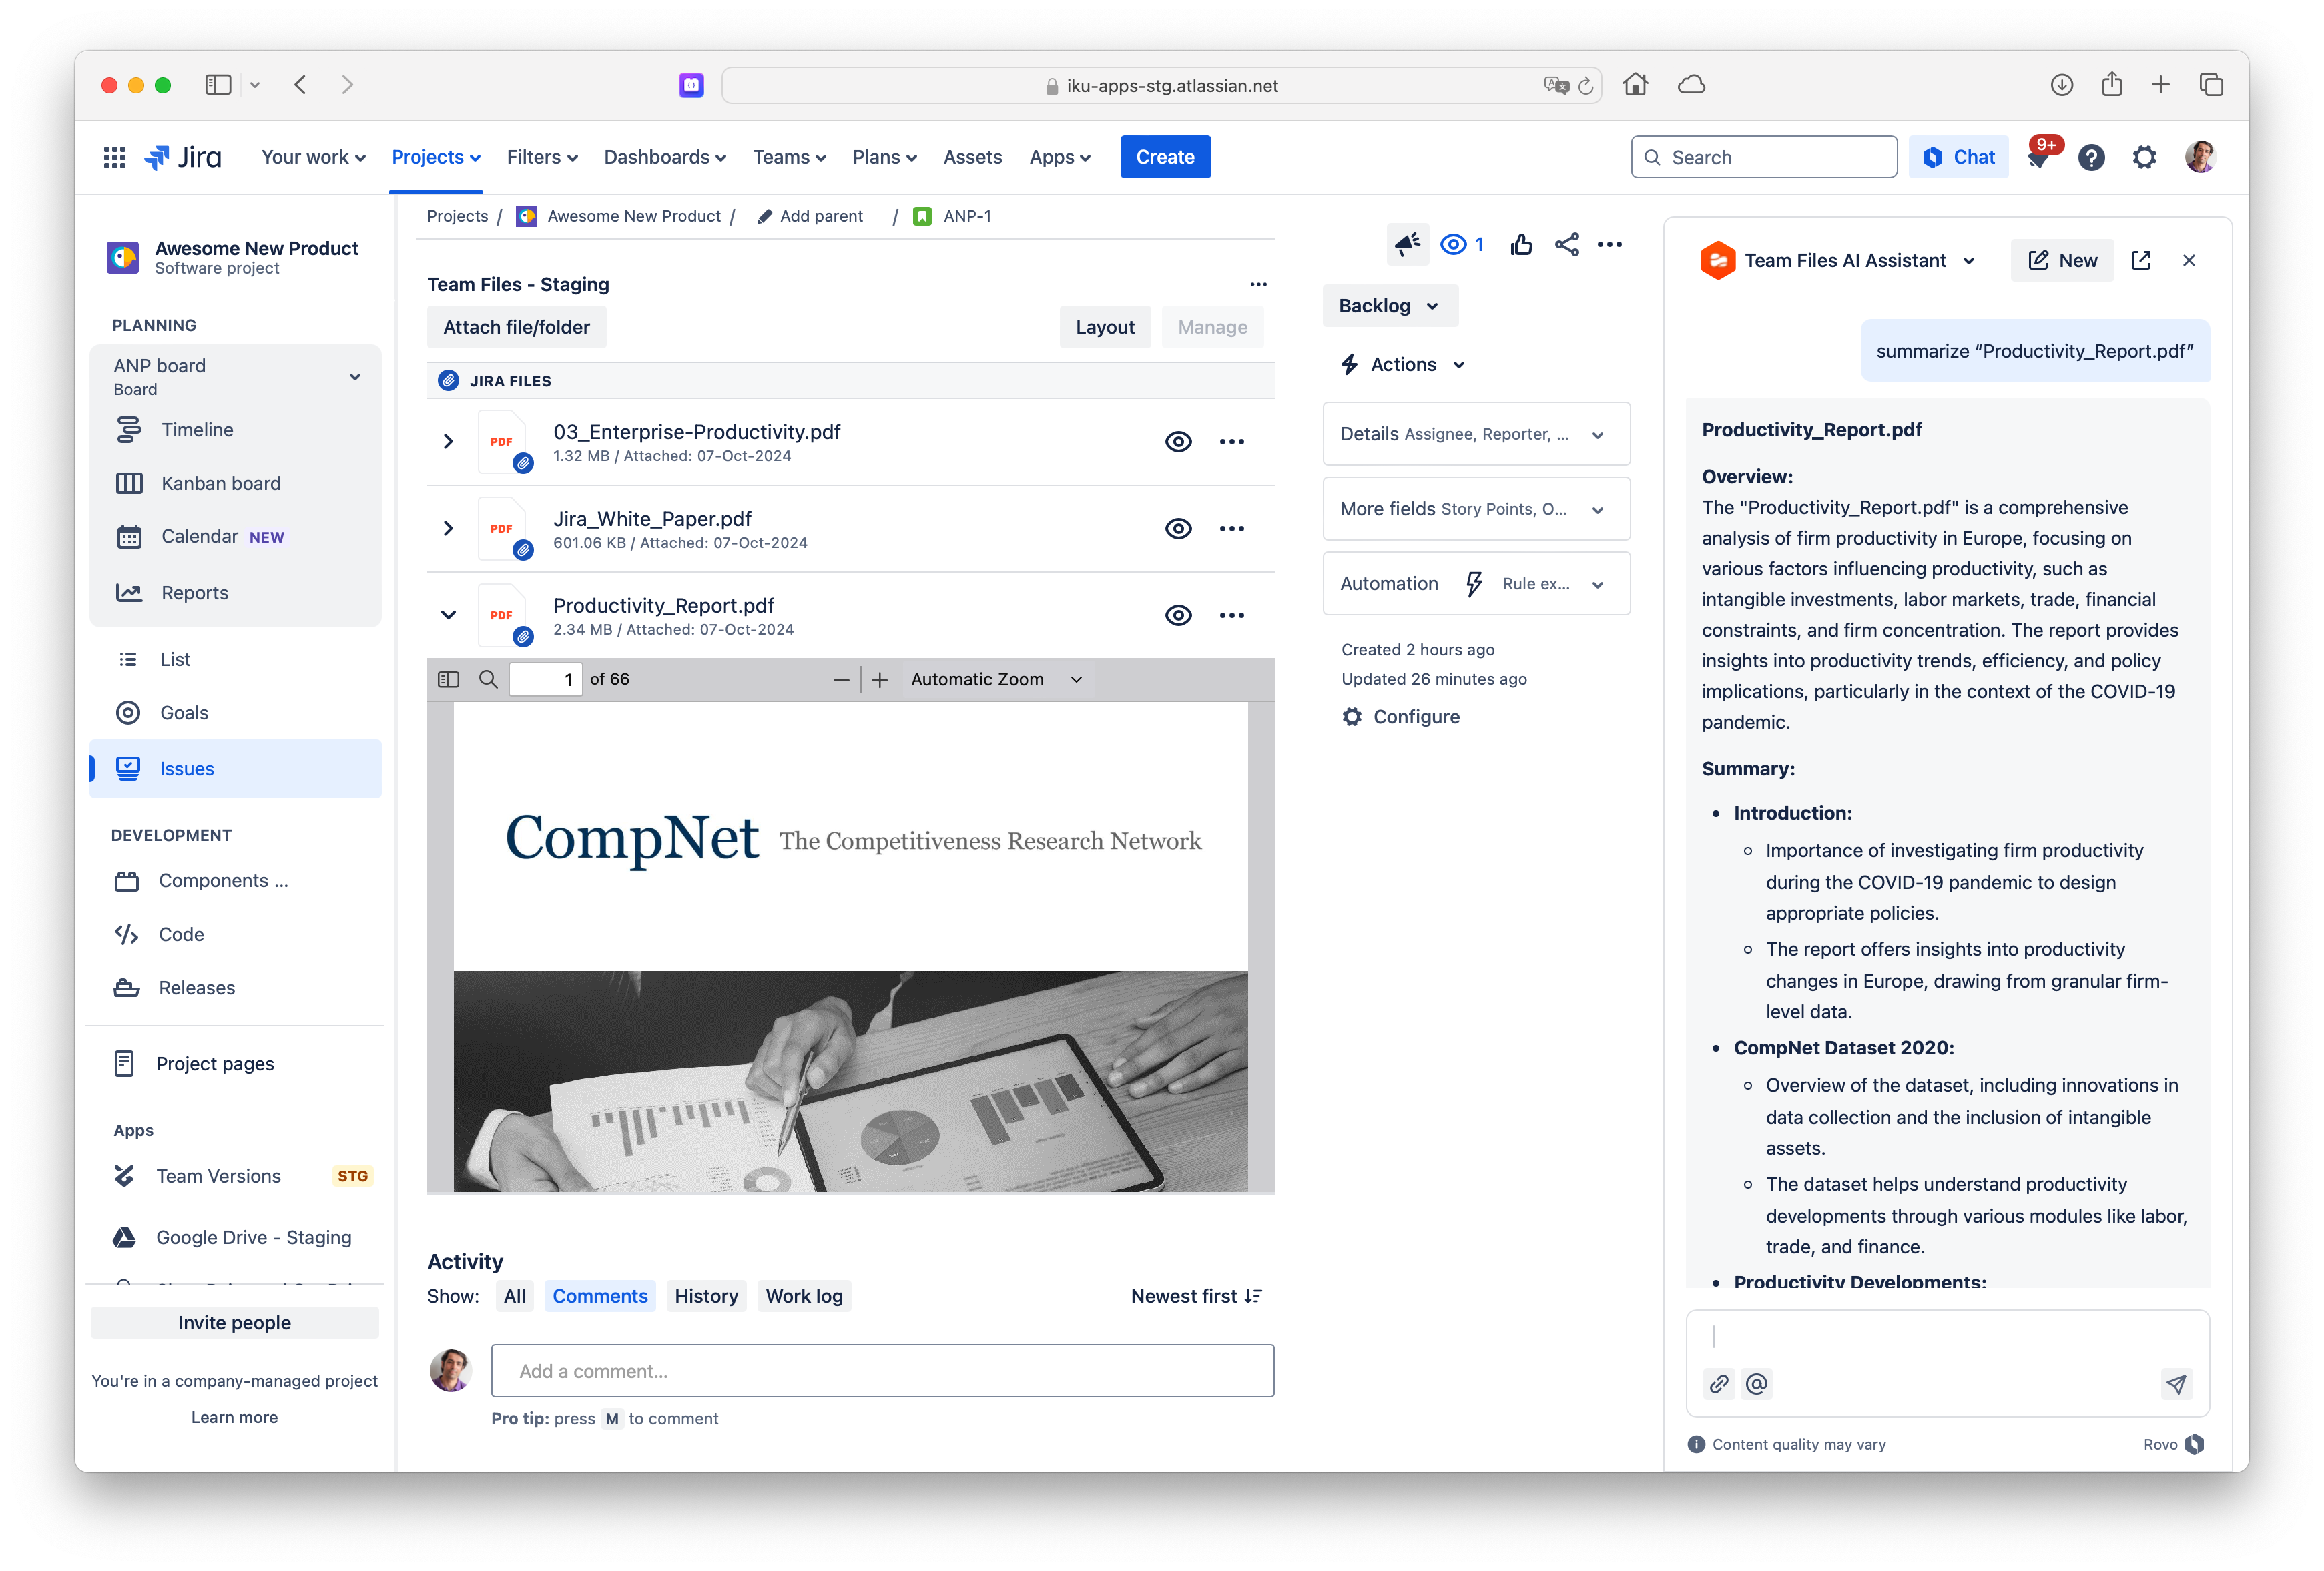Click the share issue icon
Screen dimensions: 2324x1571
[x=1566, y=244]
